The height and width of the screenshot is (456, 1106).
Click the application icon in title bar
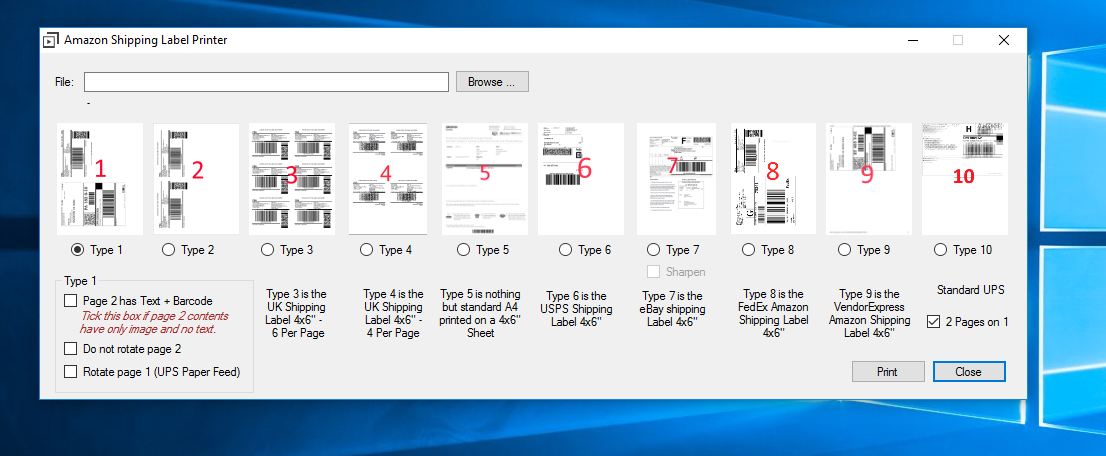51,40
